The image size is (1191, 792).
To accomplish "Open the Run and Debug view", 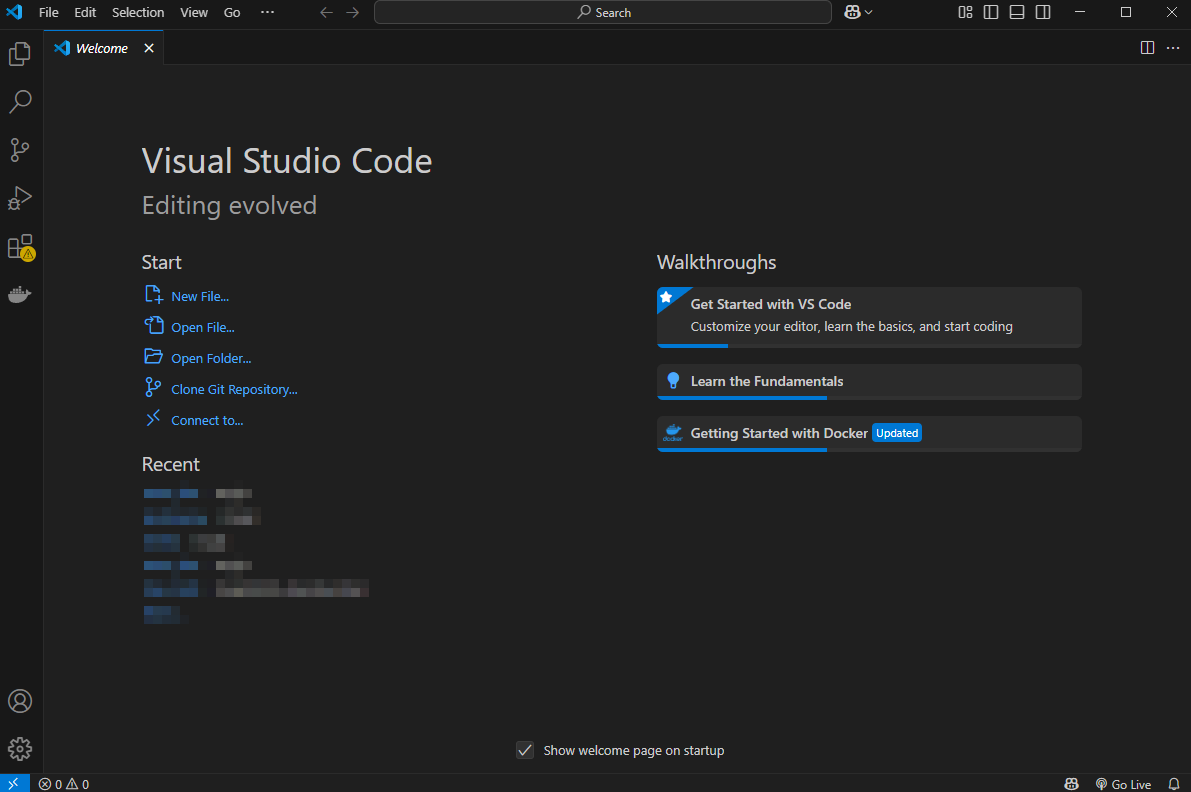I will pyautogui.click(x=20, y=198).
